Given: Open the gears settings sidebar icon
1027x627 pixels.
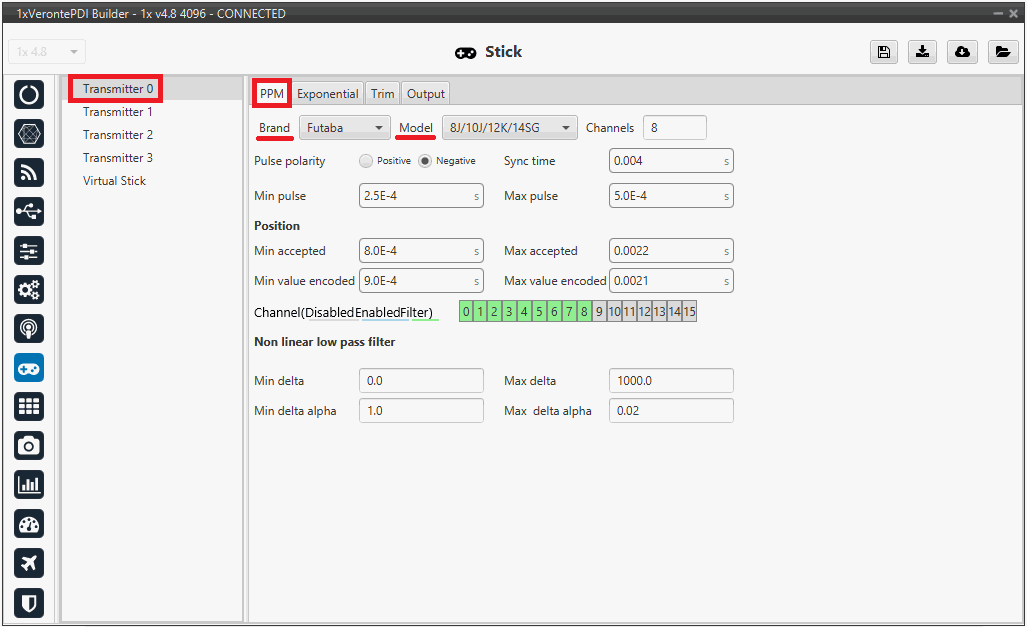Looking at the screenshot, I should coord(29,290).
